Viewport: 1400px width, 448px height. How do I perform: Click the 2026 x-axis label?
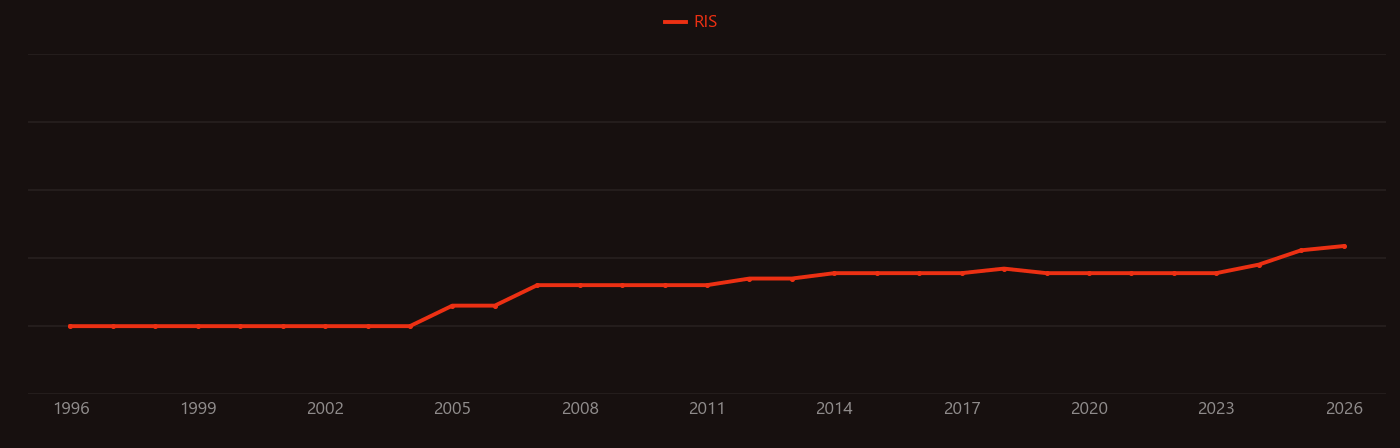(1344, 409)
